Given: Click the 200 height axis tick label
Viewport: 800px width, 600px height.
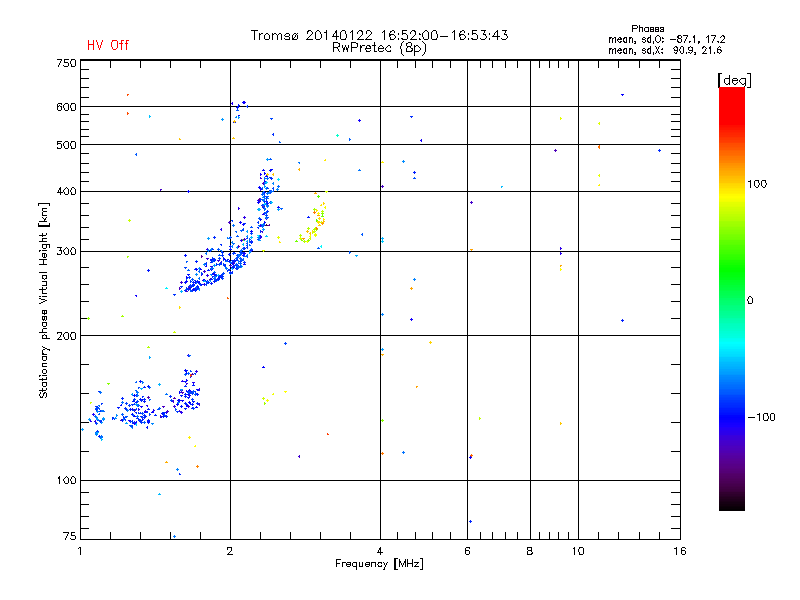Looking at the screenshot, I should tap(66, 336).
